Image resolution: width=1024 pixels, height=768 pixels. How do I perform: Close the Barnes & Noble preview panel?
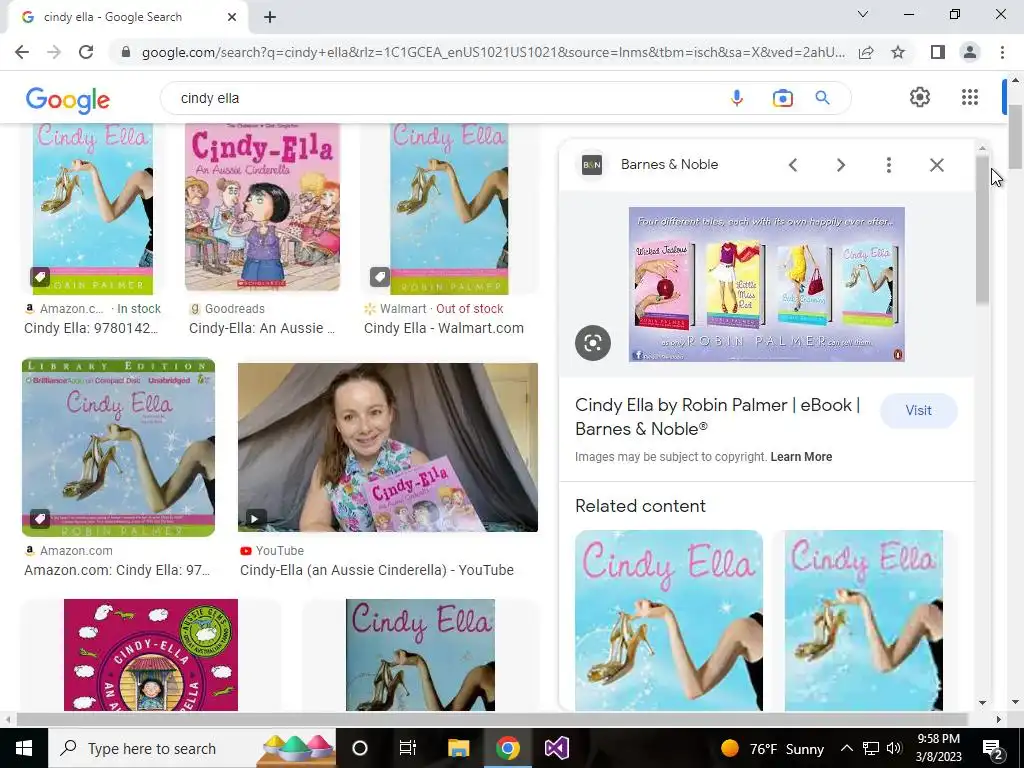(x=936, y=165)
